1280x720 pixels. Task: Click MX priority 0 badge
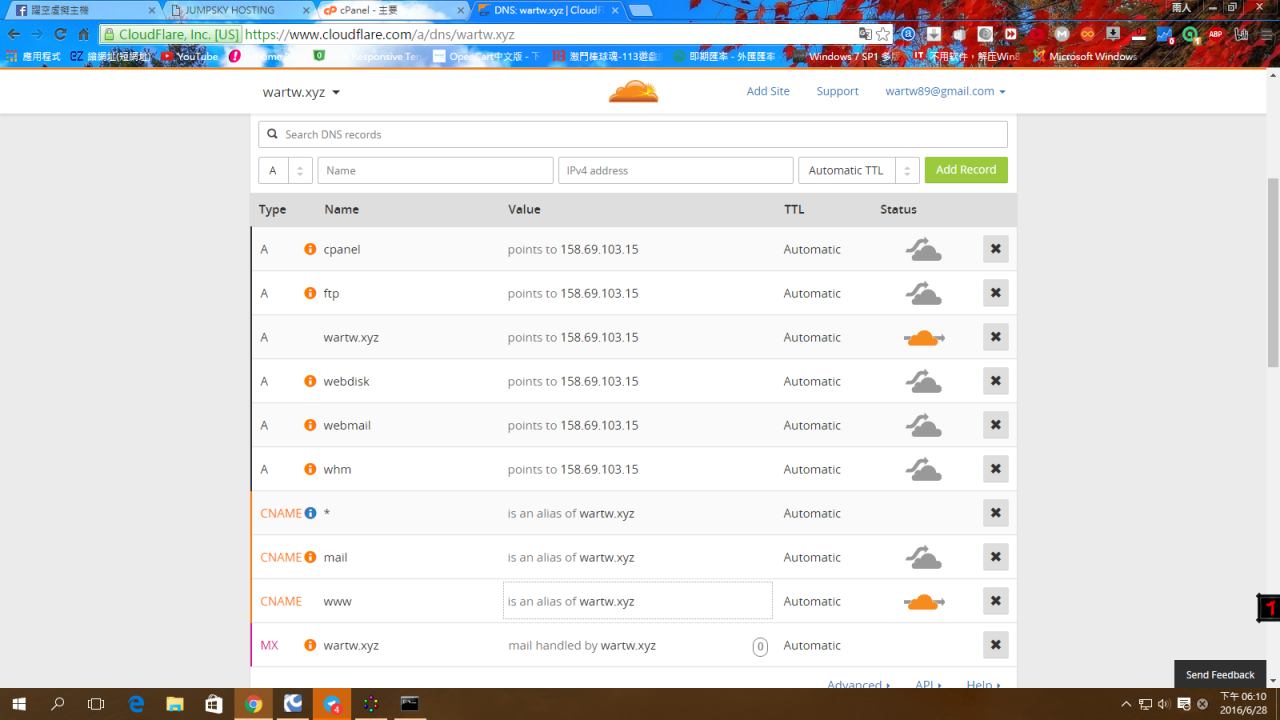point(760,646)
